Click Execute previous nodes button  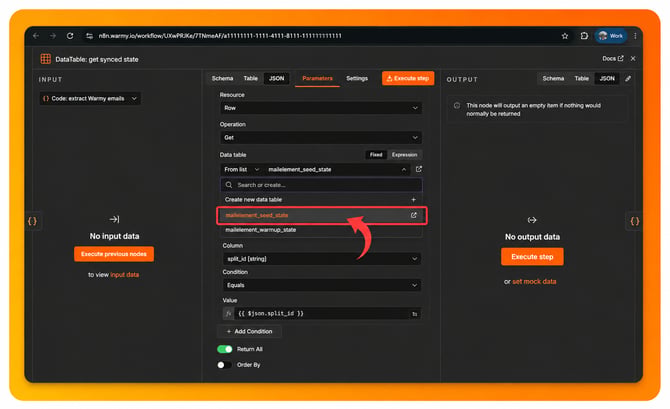coord(114,254)
